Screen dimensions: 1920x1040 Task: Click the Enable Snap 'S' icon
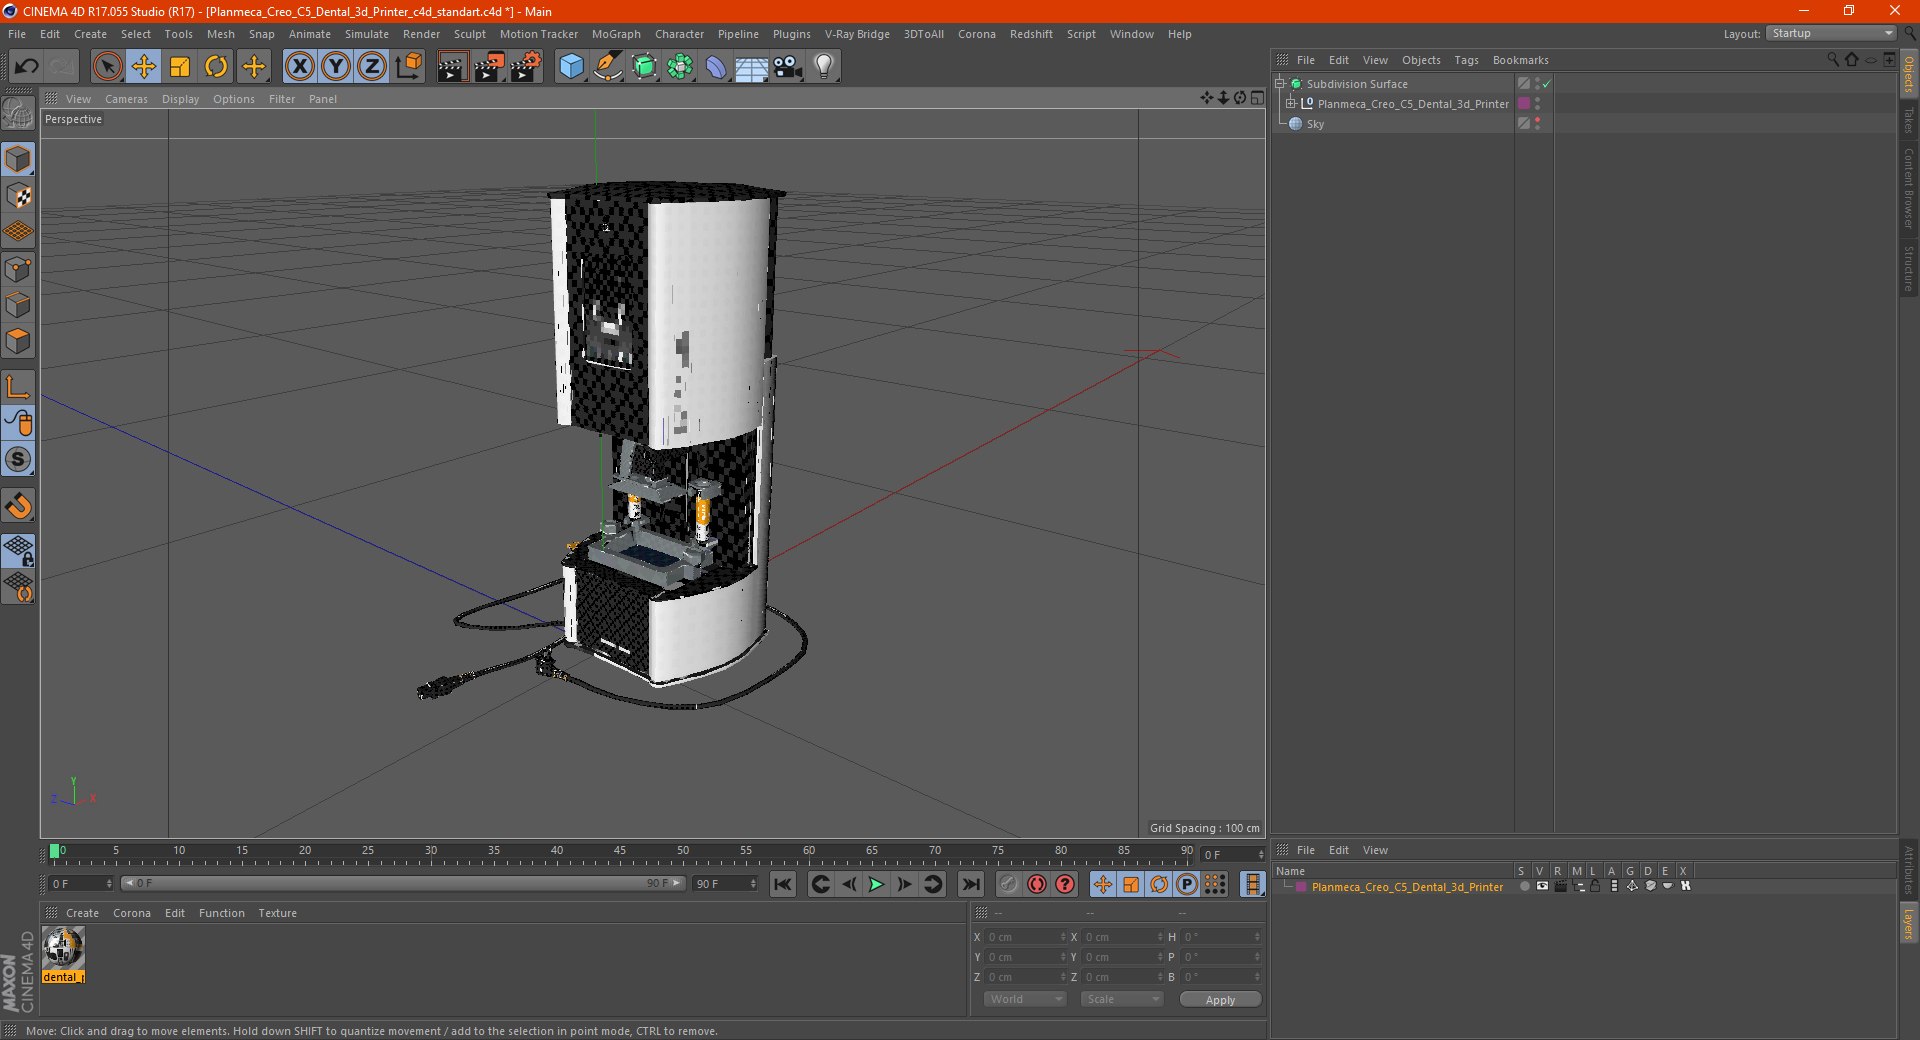tap(18, 459)
